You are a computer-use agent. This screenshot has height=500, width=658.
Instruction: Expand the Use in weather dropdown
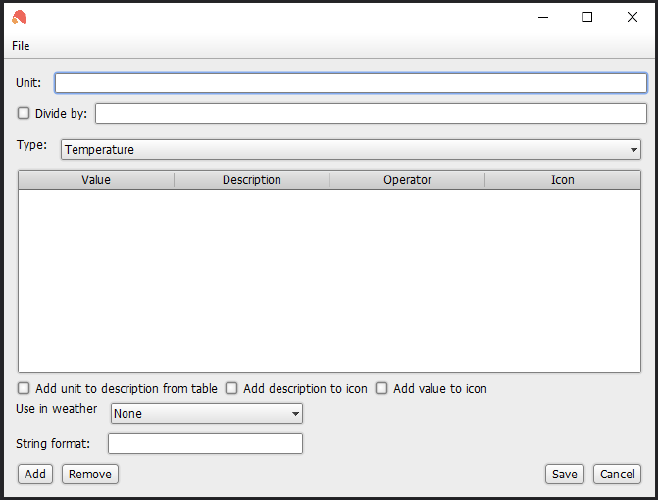(x=206, y=414)
